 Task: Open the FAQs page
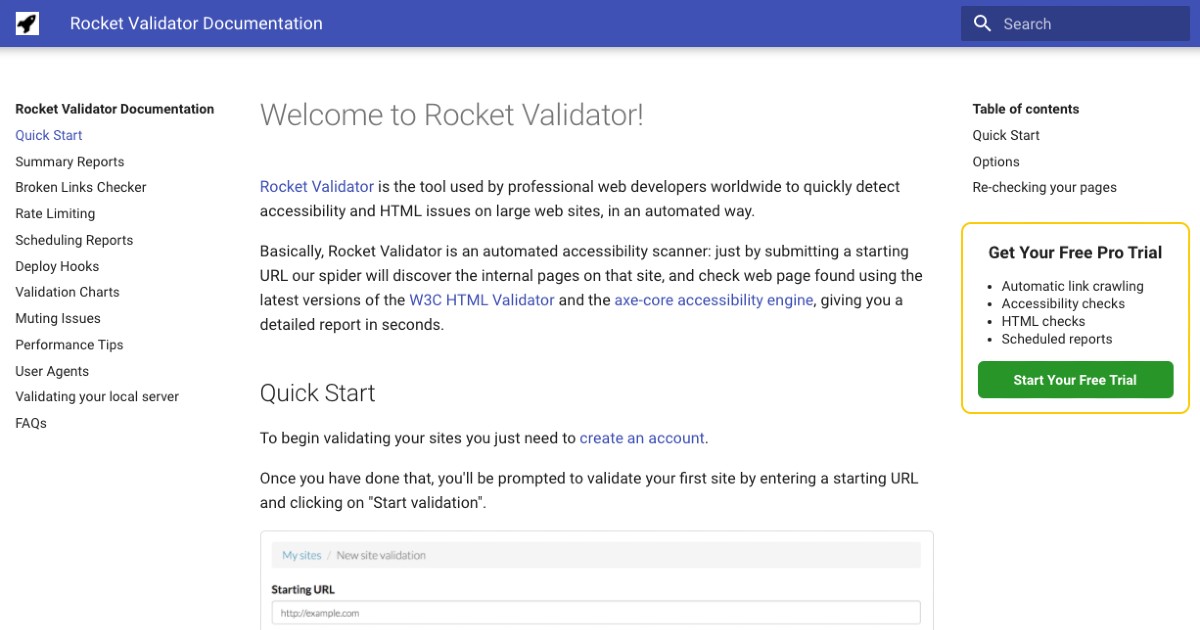(x=31, y=422)
